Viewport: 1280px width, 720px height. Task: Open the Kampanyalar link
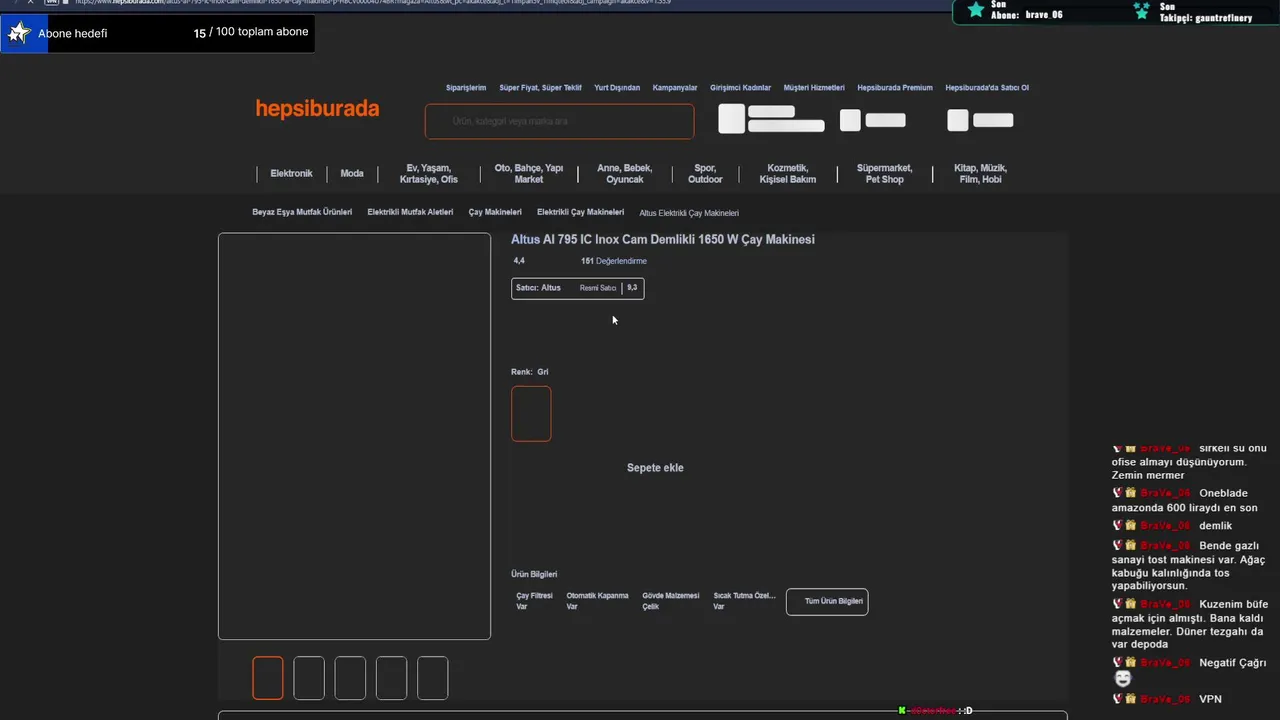coord(675,88)
